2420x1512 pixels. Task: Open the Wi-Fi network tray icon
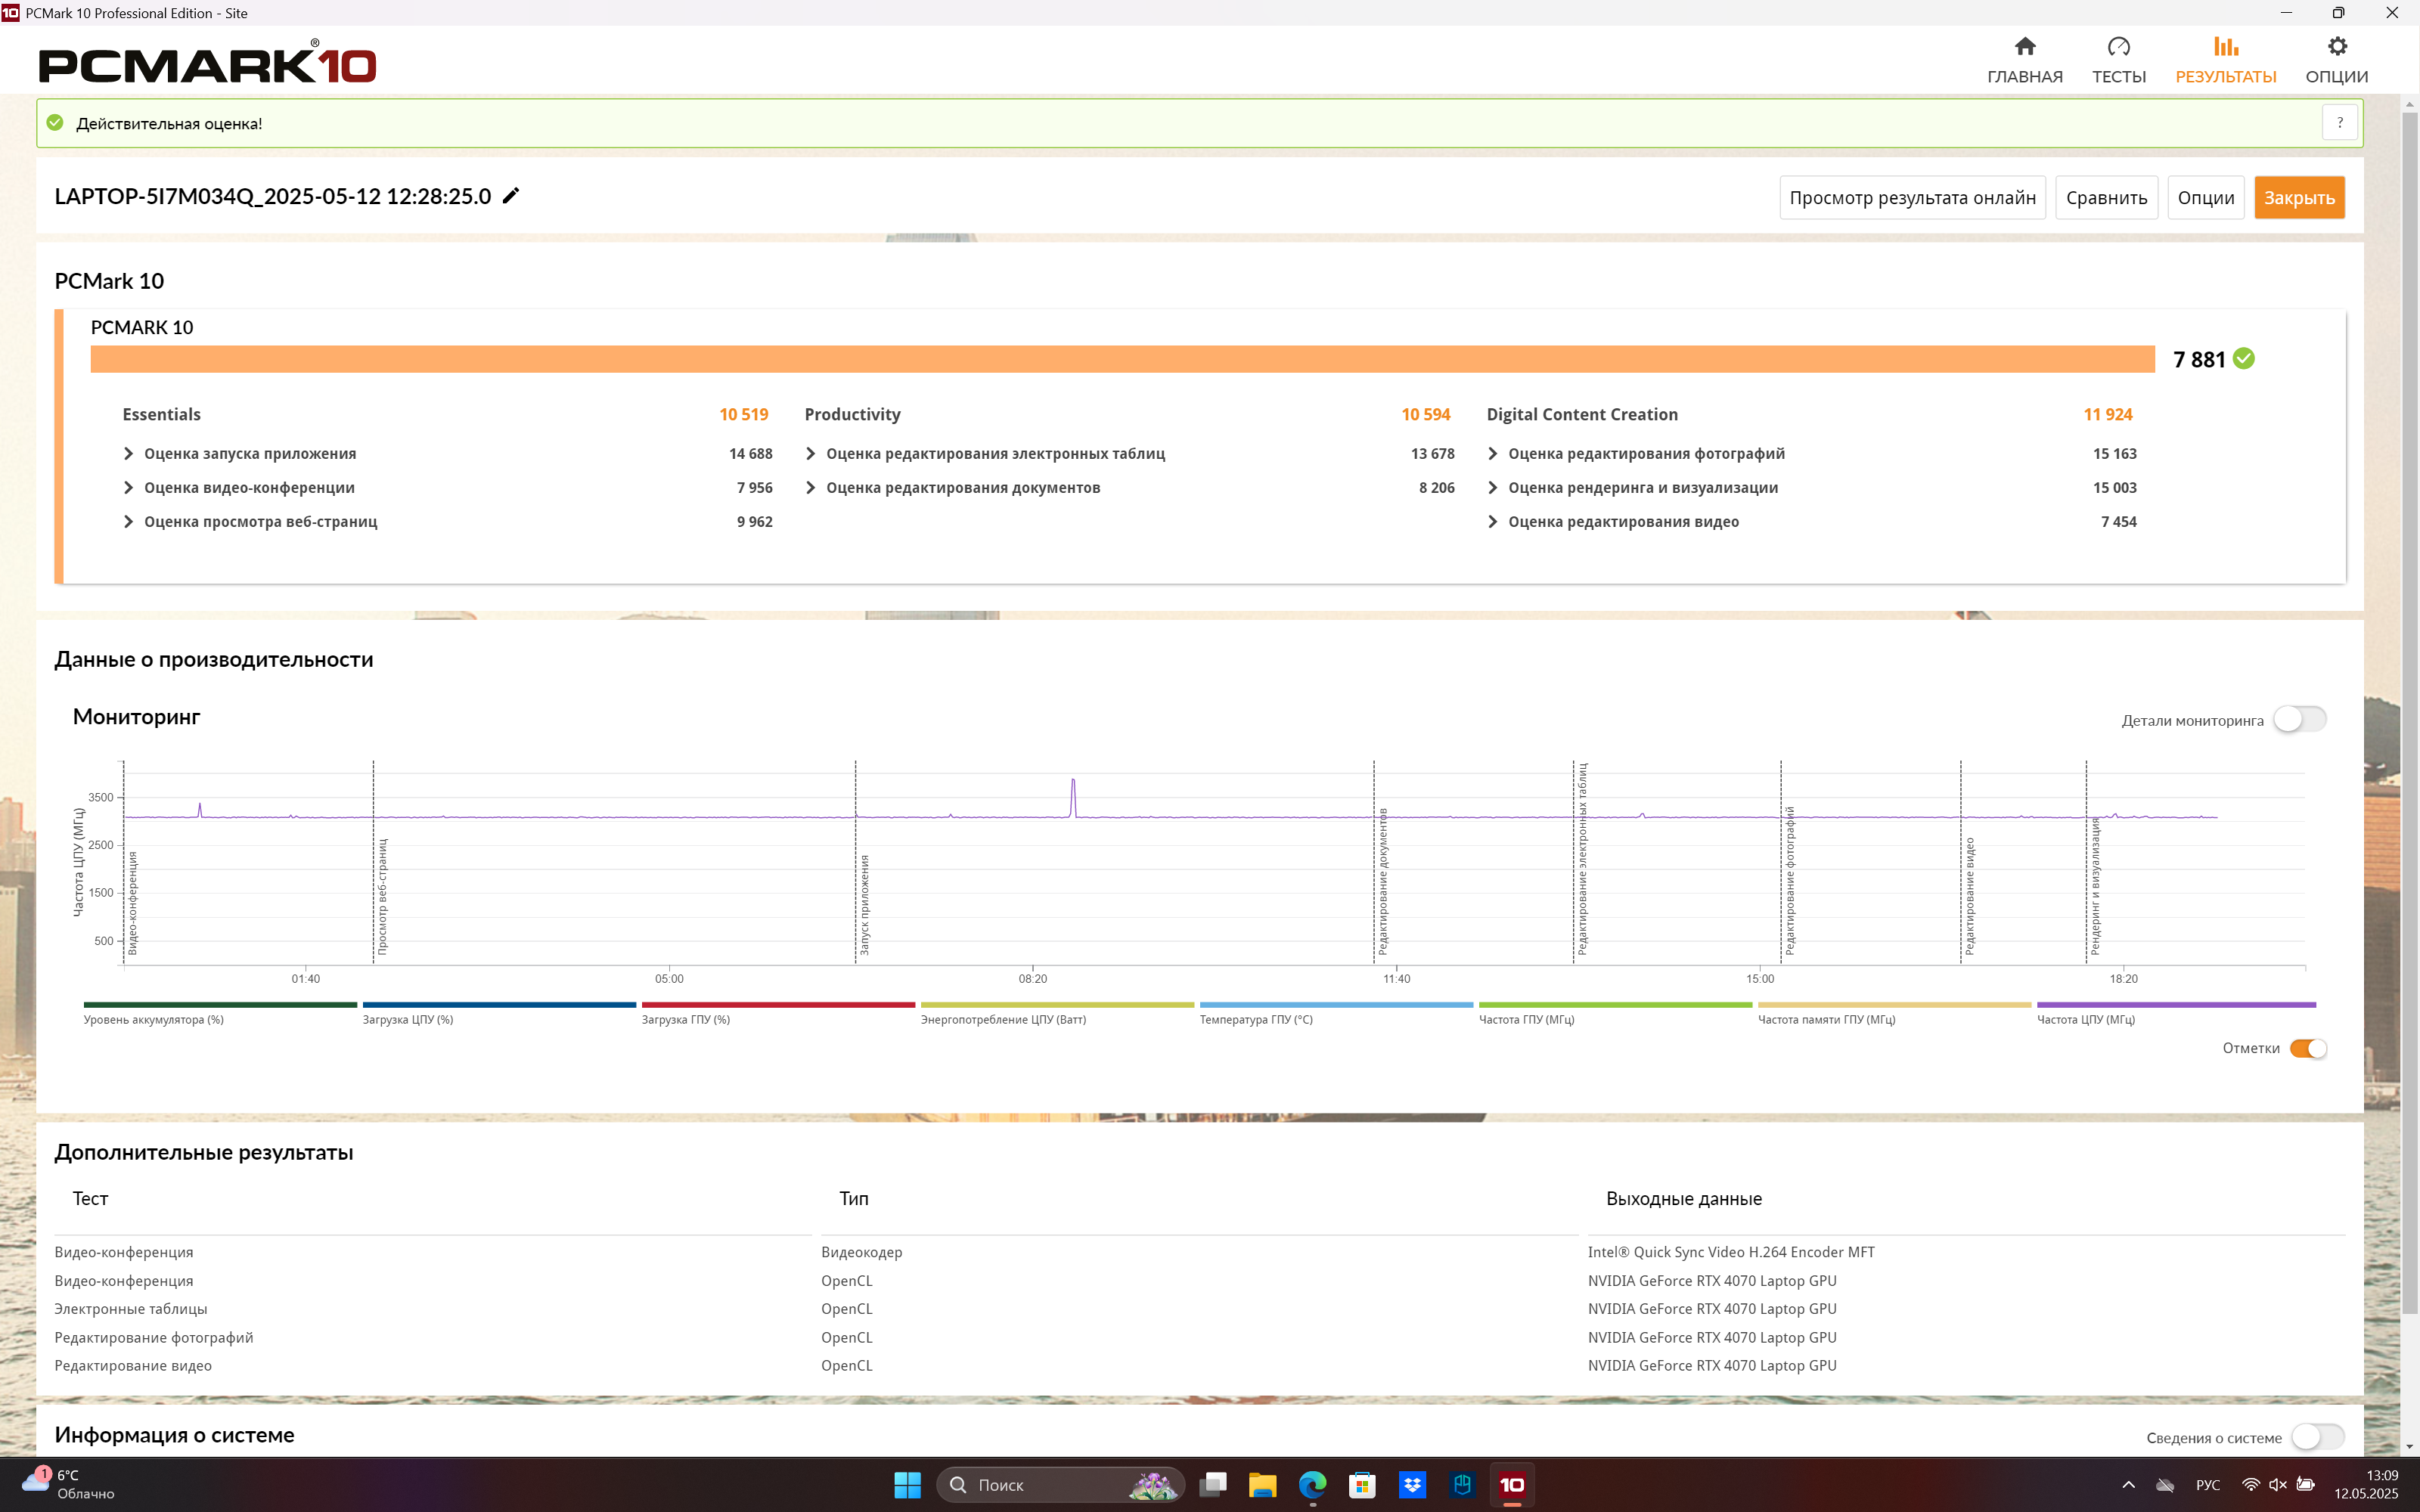[x=2250, y=1485]
